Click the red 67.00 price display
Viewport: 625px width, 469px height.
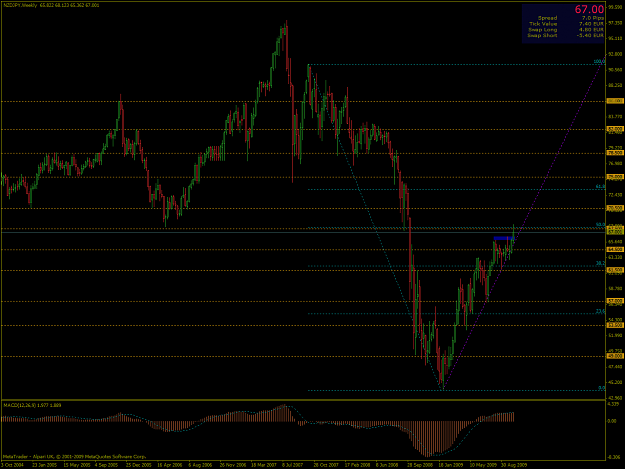coord(589,10)
